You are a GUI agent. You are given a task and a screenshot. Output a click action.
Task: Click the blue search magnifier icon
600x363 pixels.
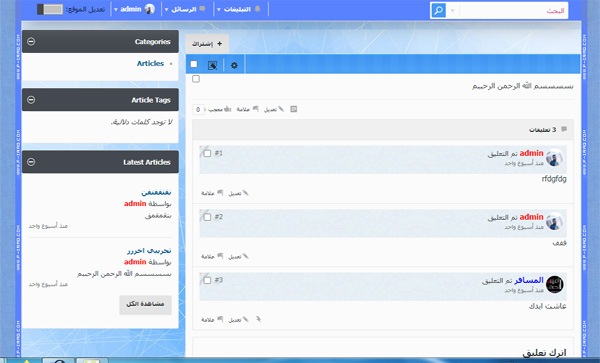pos(439,10)
